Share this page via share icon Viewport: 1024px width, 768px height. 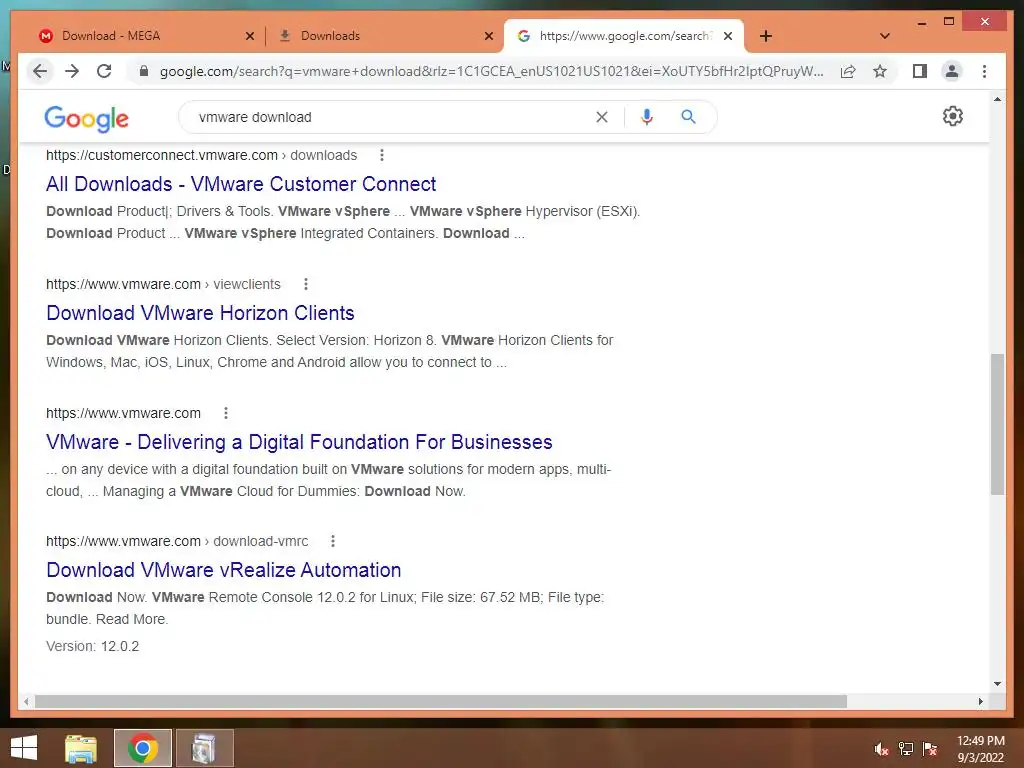pos(848,71)
